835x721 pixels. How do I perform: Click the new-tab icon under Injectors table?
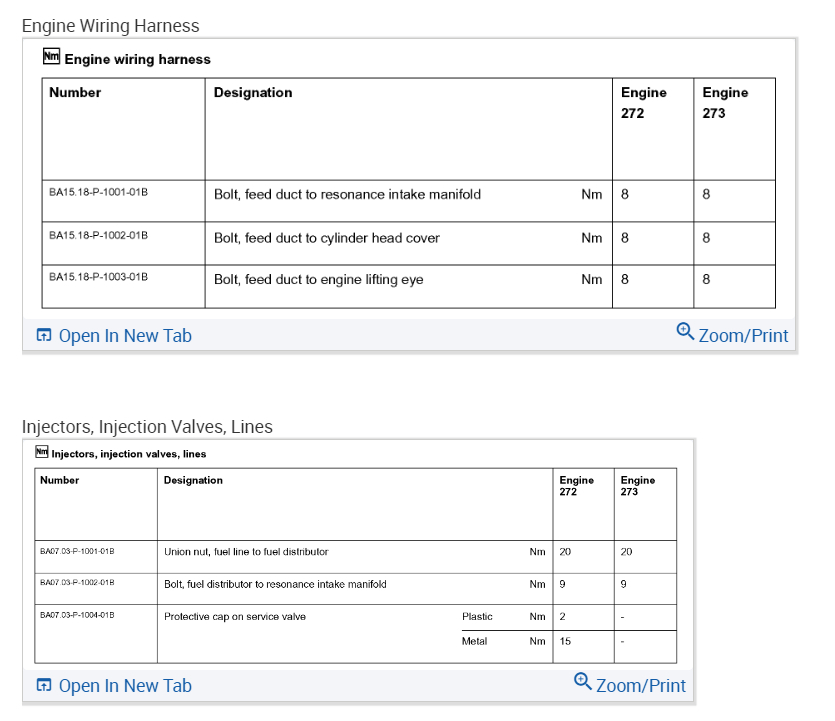(44, 686)
